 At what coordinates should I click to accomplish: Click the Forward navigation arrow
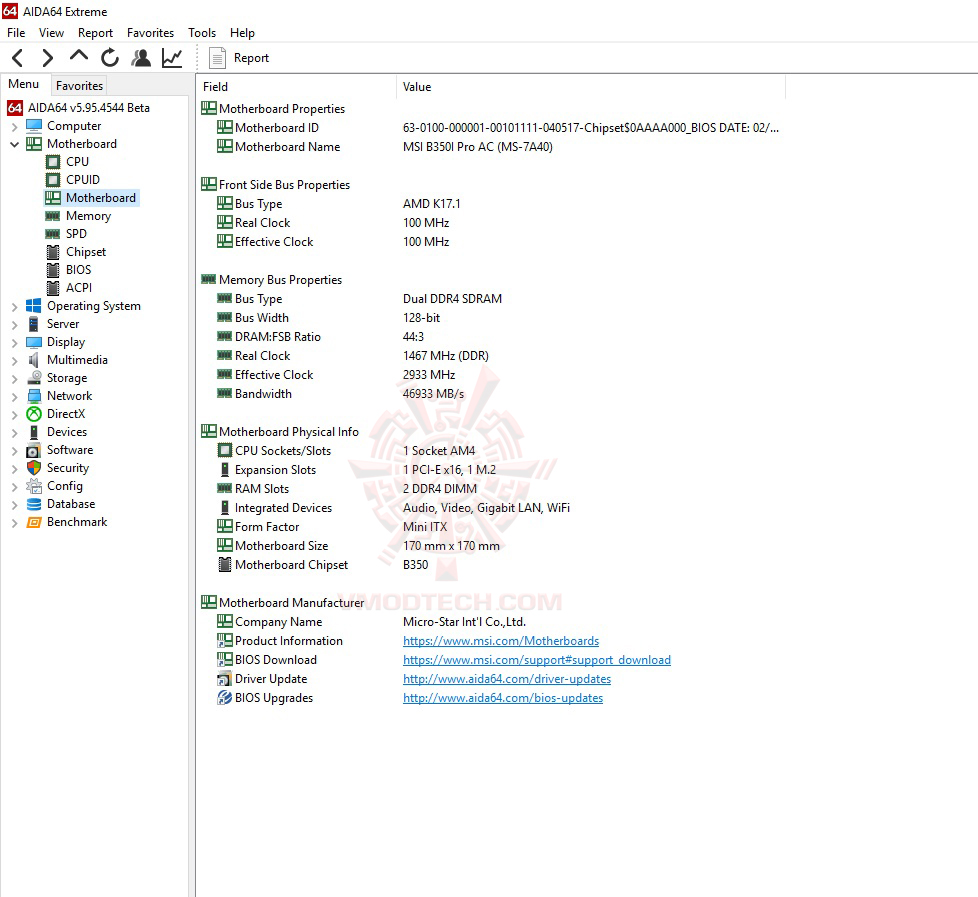click(x=47, y=58)
